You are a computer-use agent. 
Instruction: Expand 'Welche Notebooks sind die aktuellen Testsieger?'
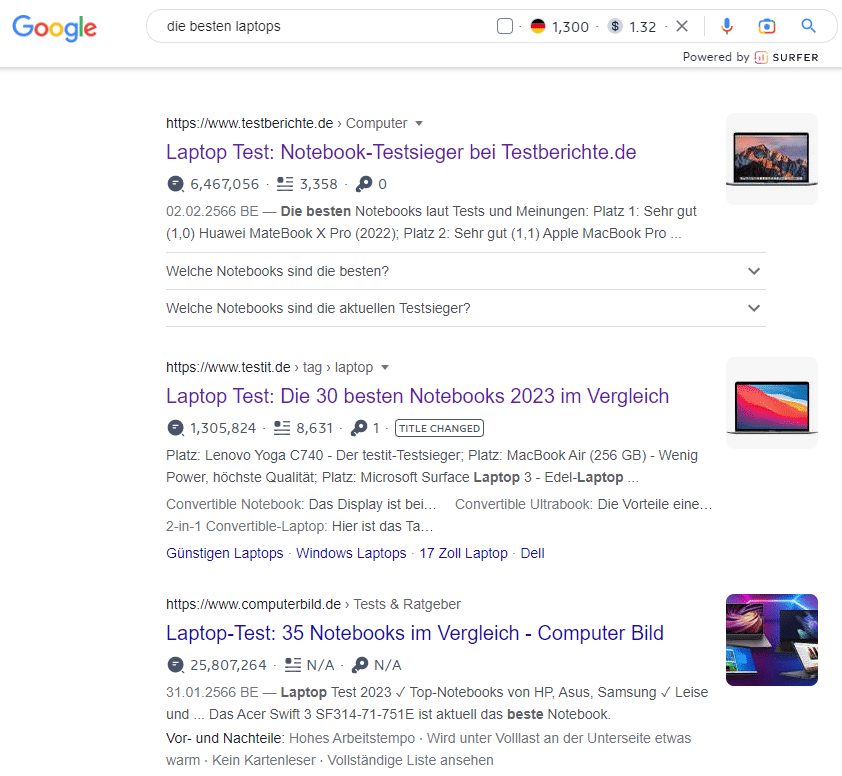[466, 308]
